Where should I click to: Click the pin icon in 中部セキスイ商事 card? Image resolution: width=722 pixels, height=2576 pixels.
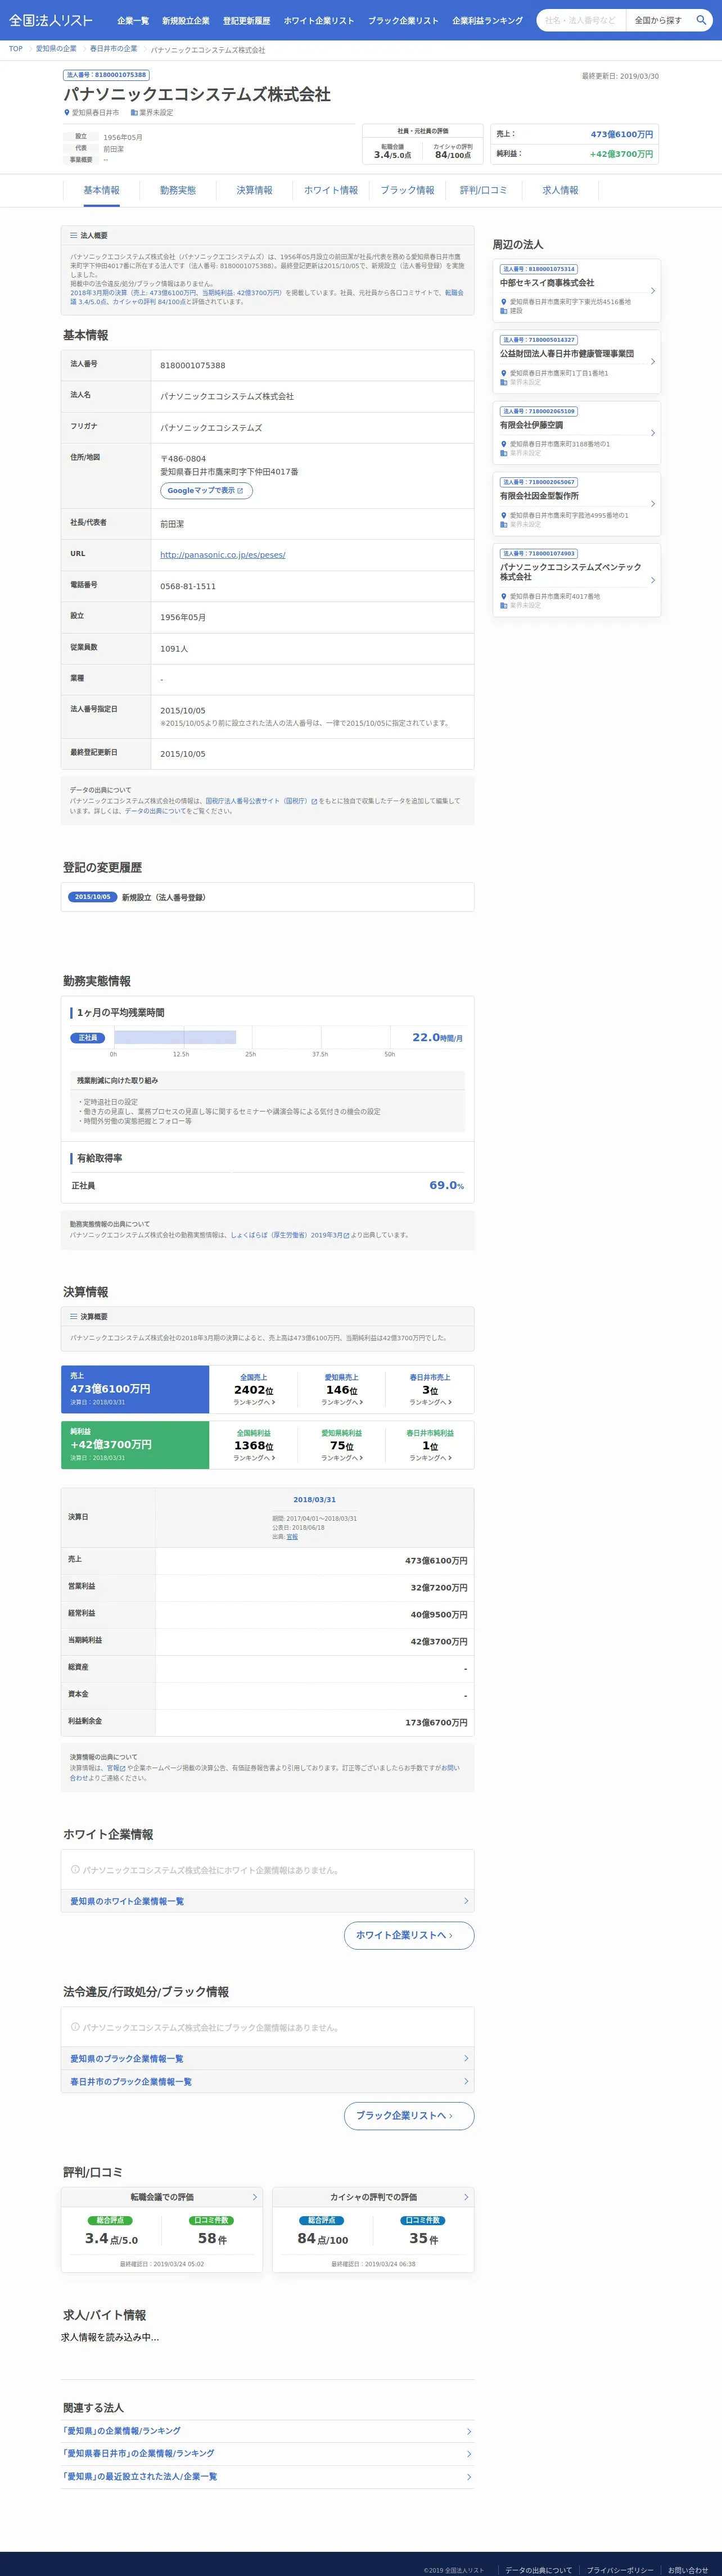click(503, 301)
